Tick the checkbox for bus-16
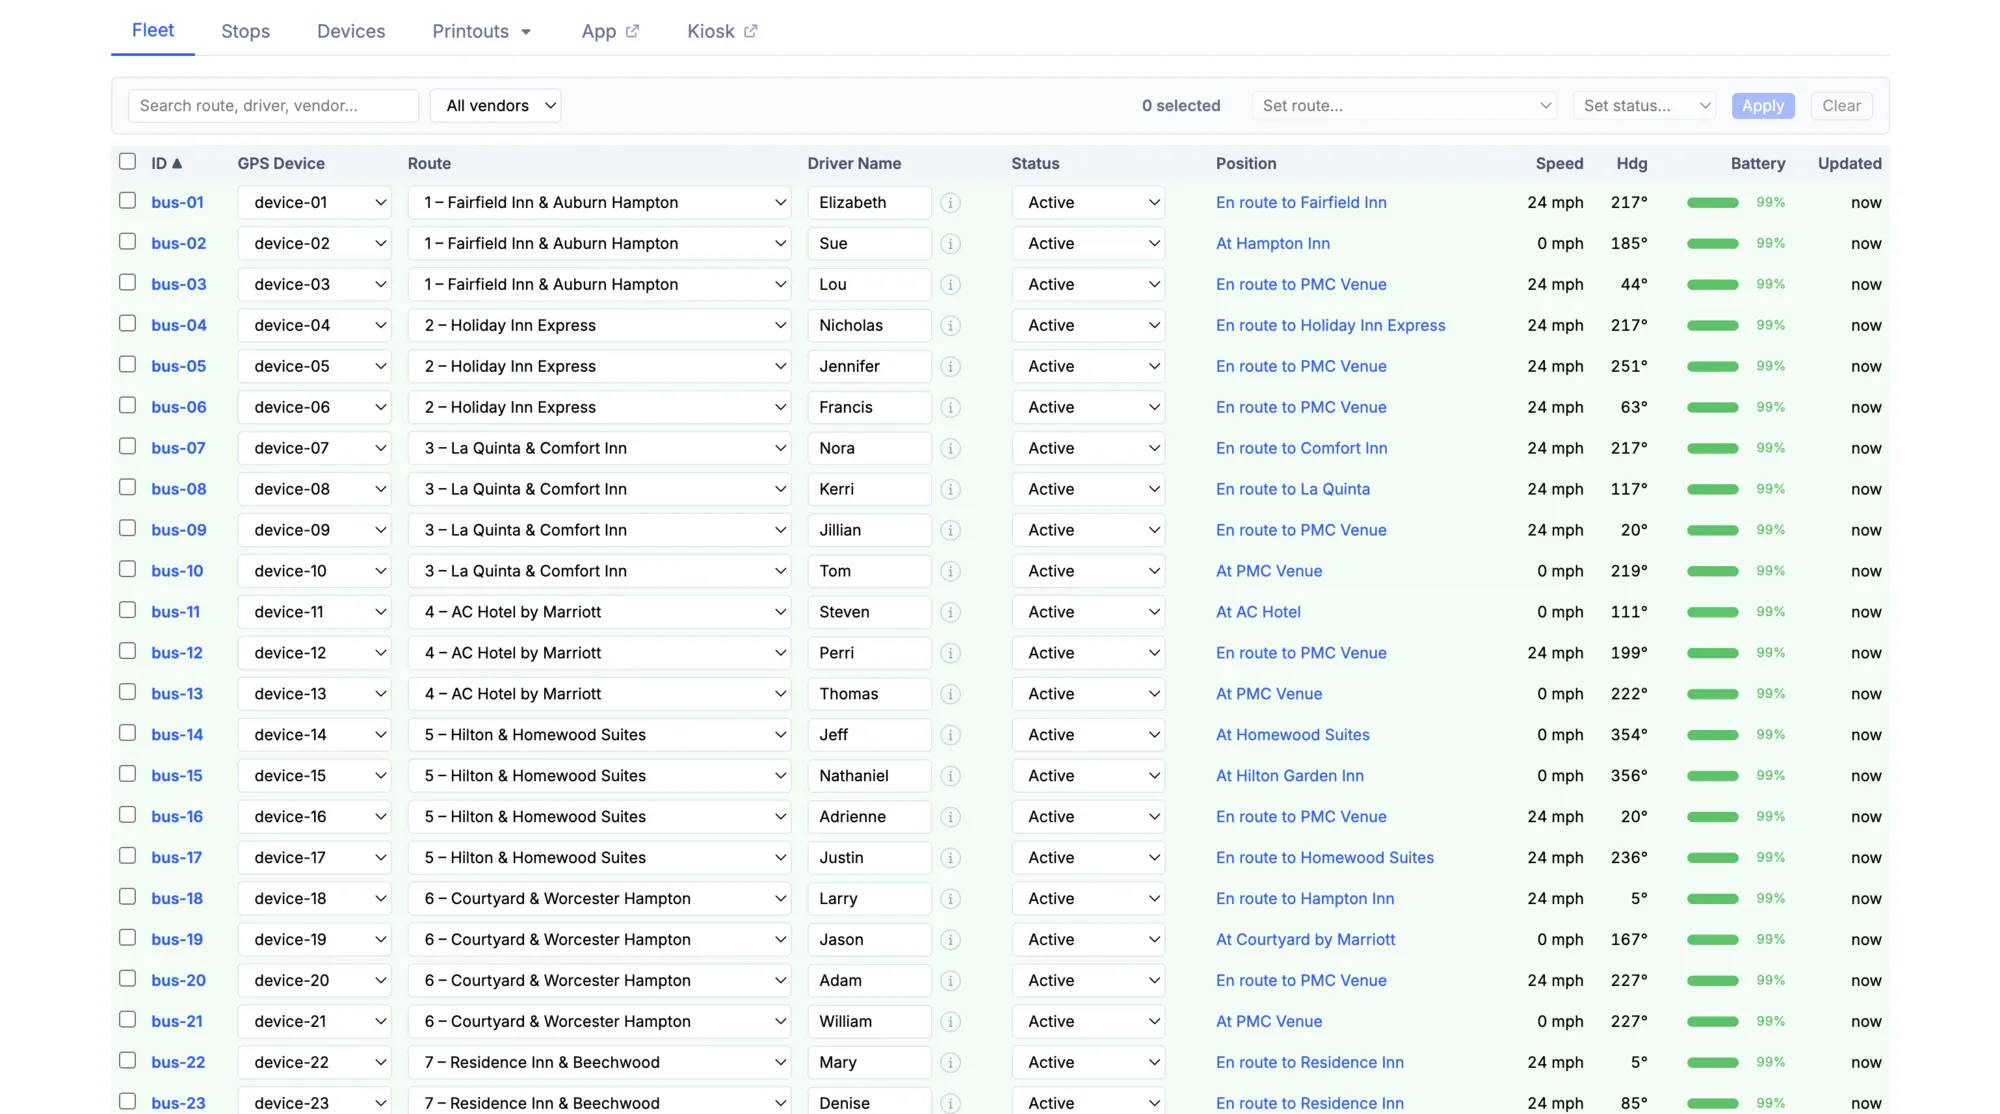 point(127,815)
